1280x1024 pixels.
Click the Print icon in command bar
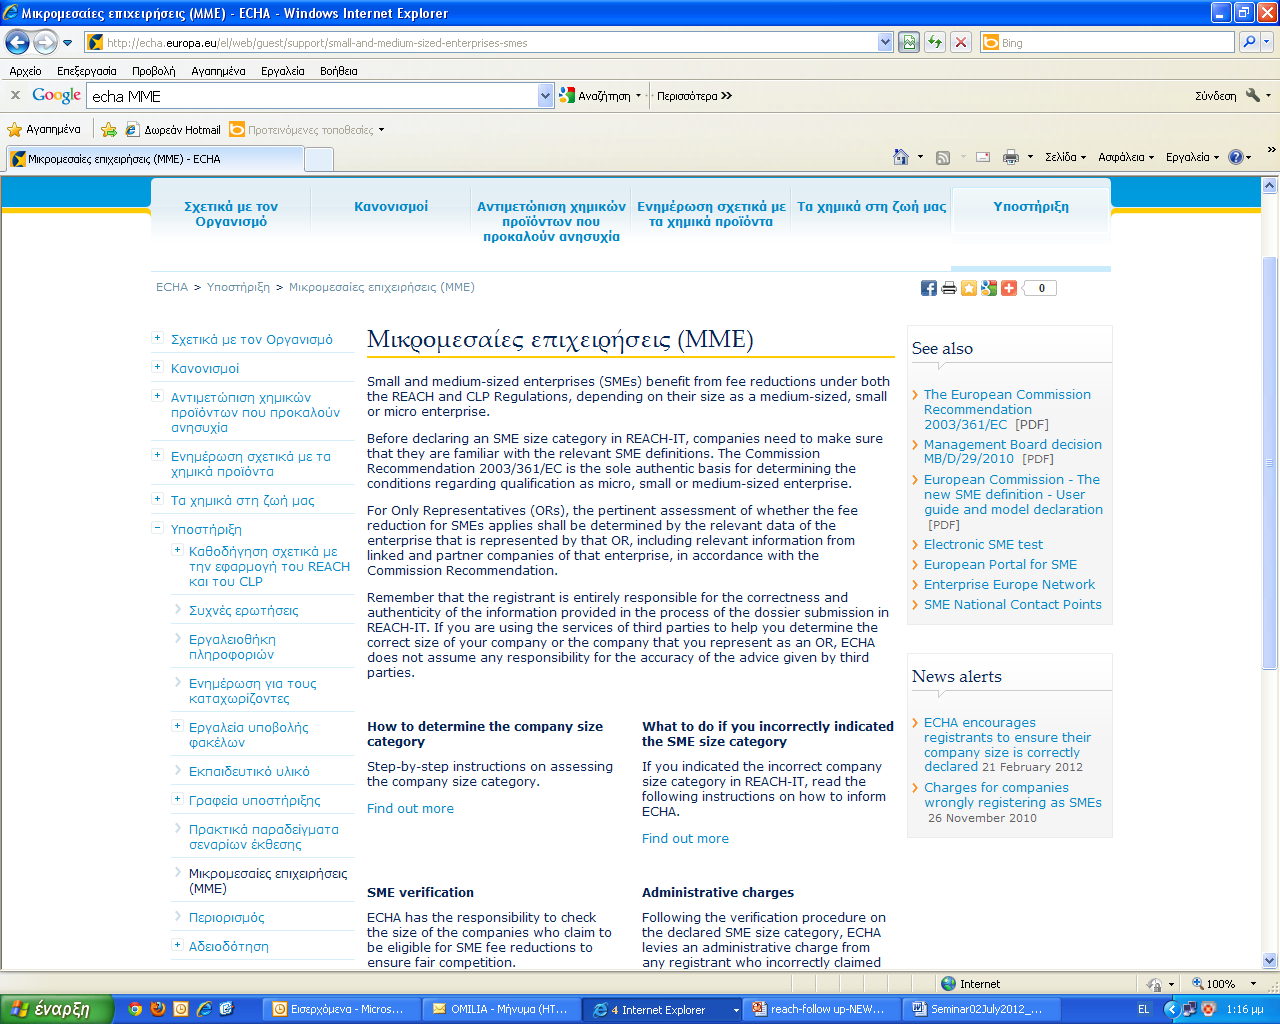[x=1011, y=157]
